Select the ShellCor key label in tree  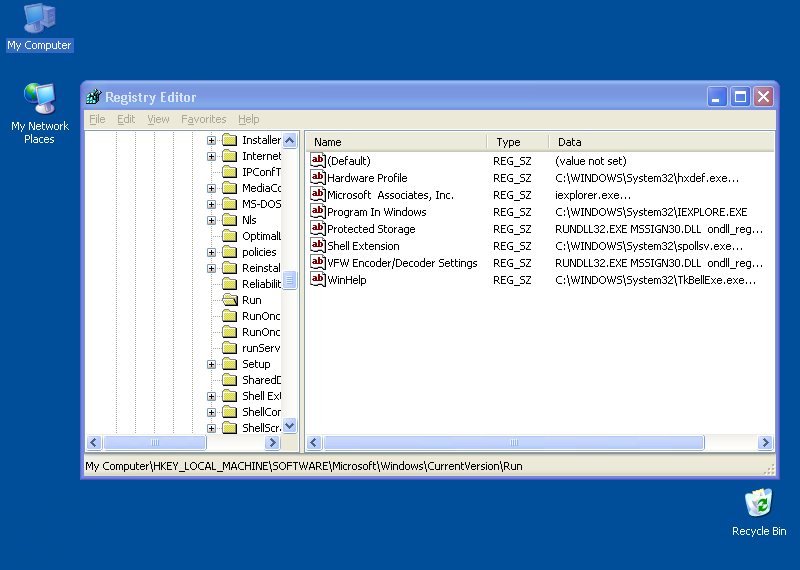(x=261, y=412)
